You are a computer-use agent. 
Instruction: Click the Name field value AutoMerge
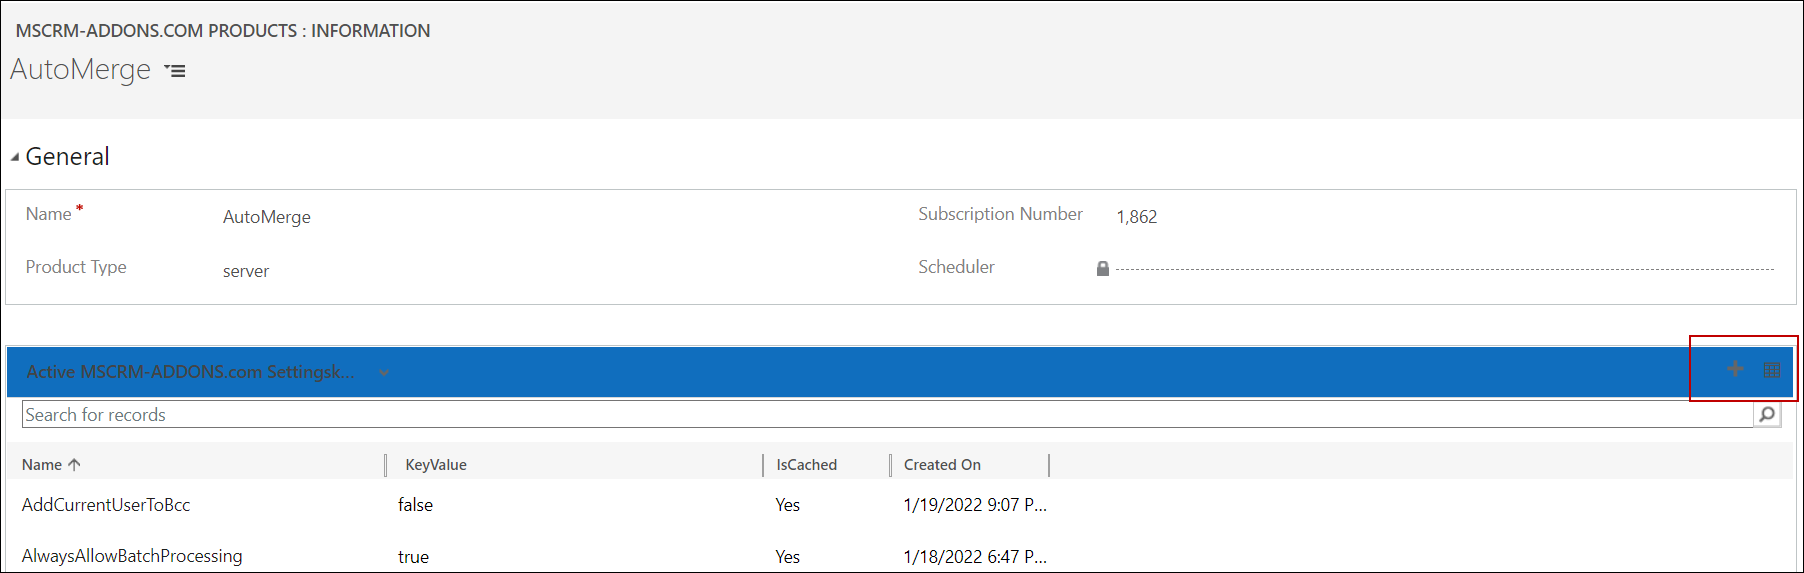(x=267, y=217)
